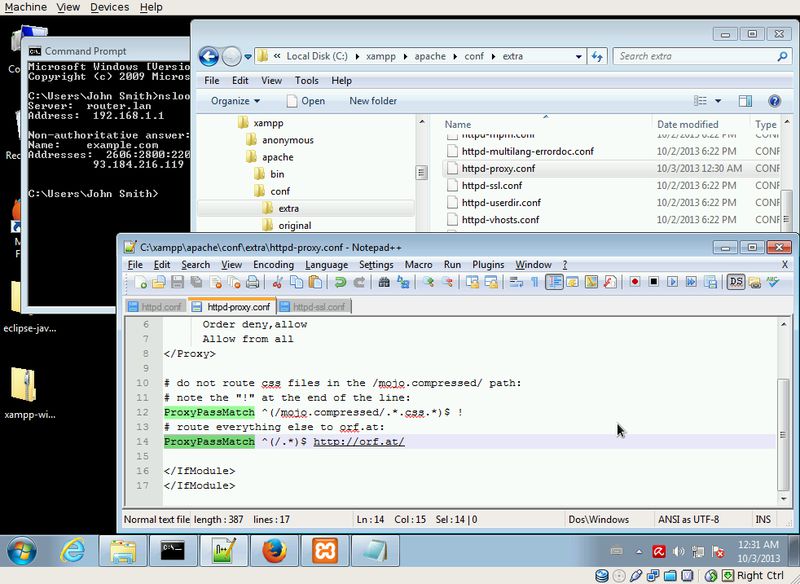Click the Save icon in Notepad++ toolbar

[x=177, y=283]
